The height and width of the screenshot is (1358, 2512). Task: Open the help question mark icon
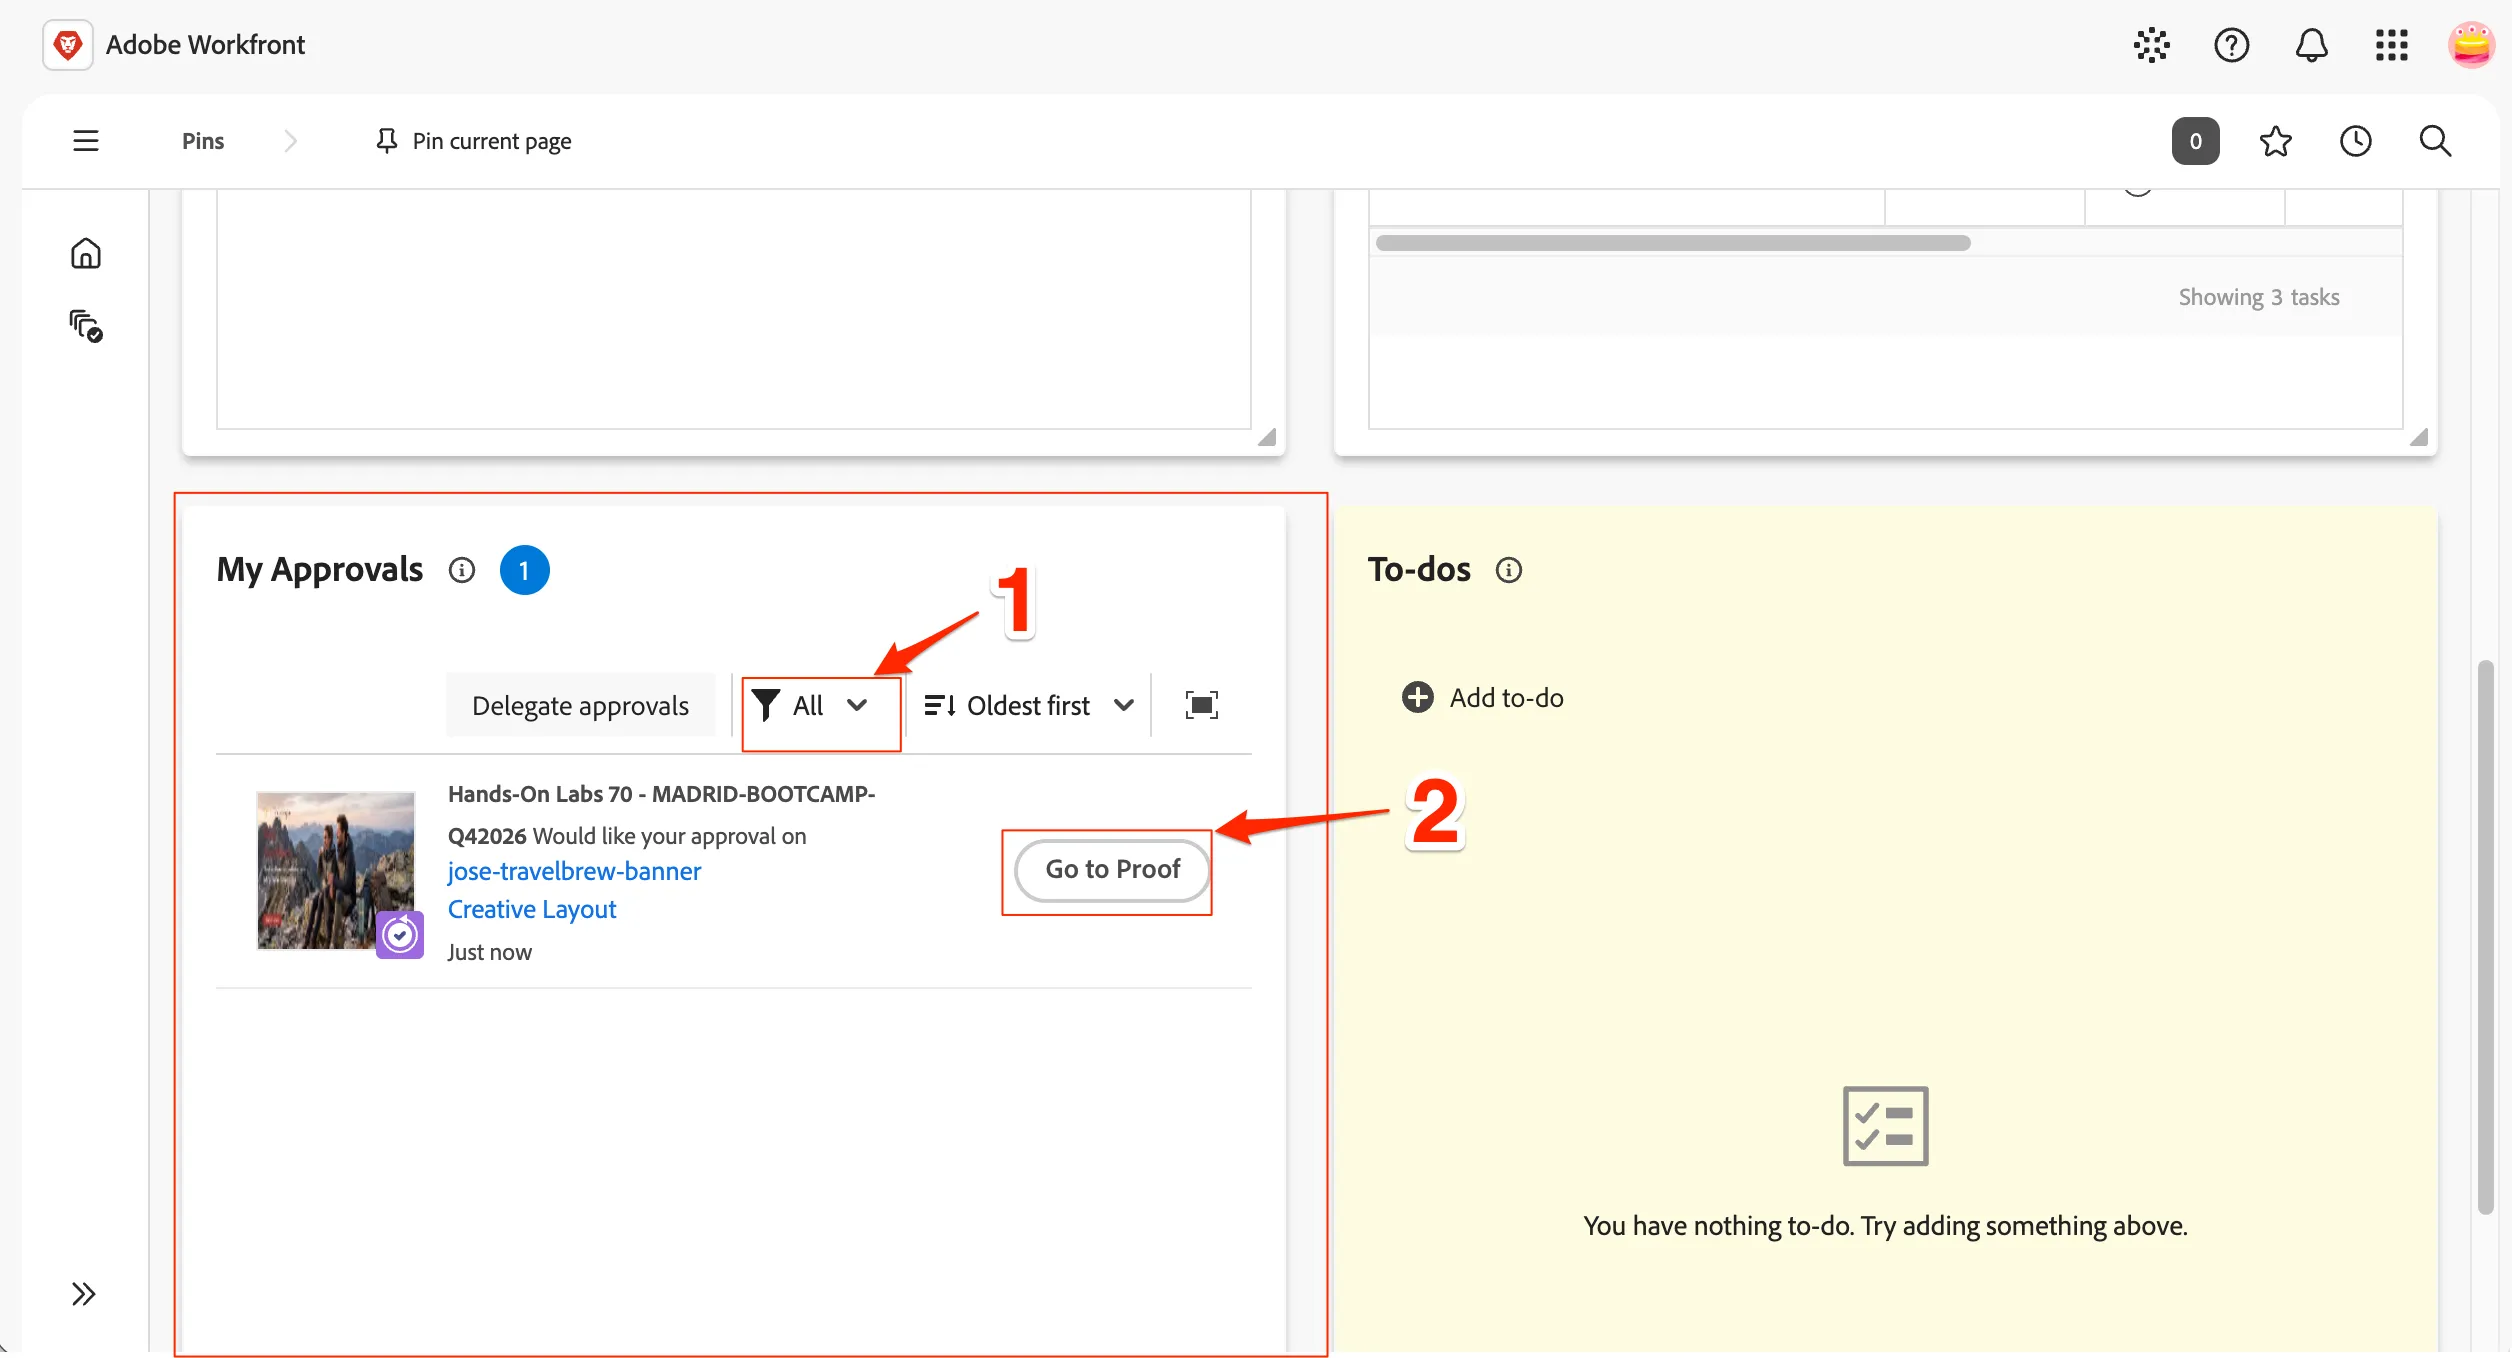click(2231, 45)
